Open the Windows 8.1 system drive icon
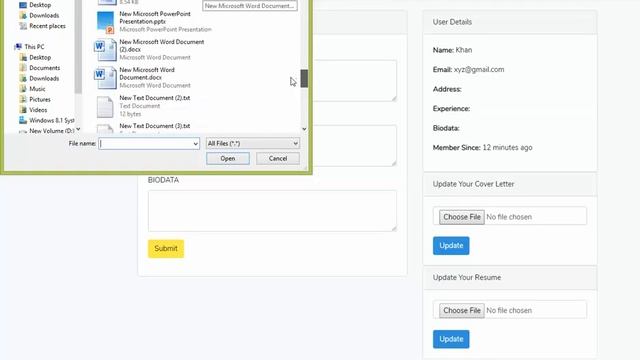Image resolution: width=640 pixels, height=360 pixels. (23, 120)
